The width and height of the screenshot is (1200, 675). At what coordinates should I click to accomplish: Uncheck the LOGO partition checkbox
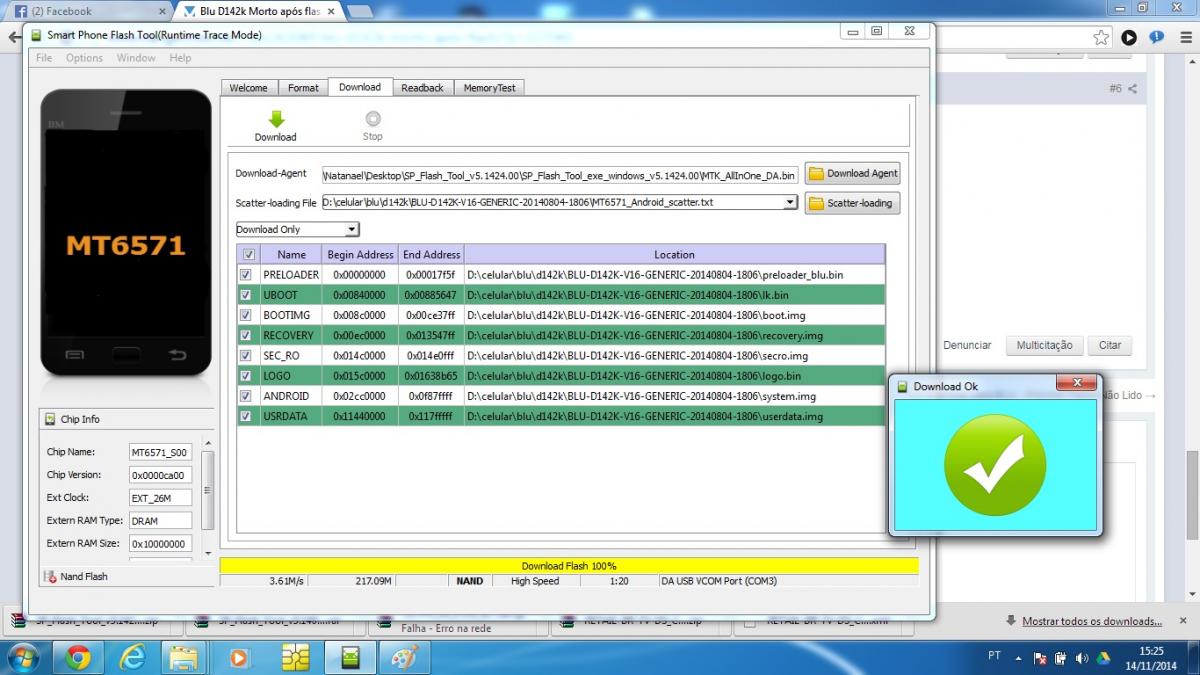pyautogui.click(x=246, y=376)
